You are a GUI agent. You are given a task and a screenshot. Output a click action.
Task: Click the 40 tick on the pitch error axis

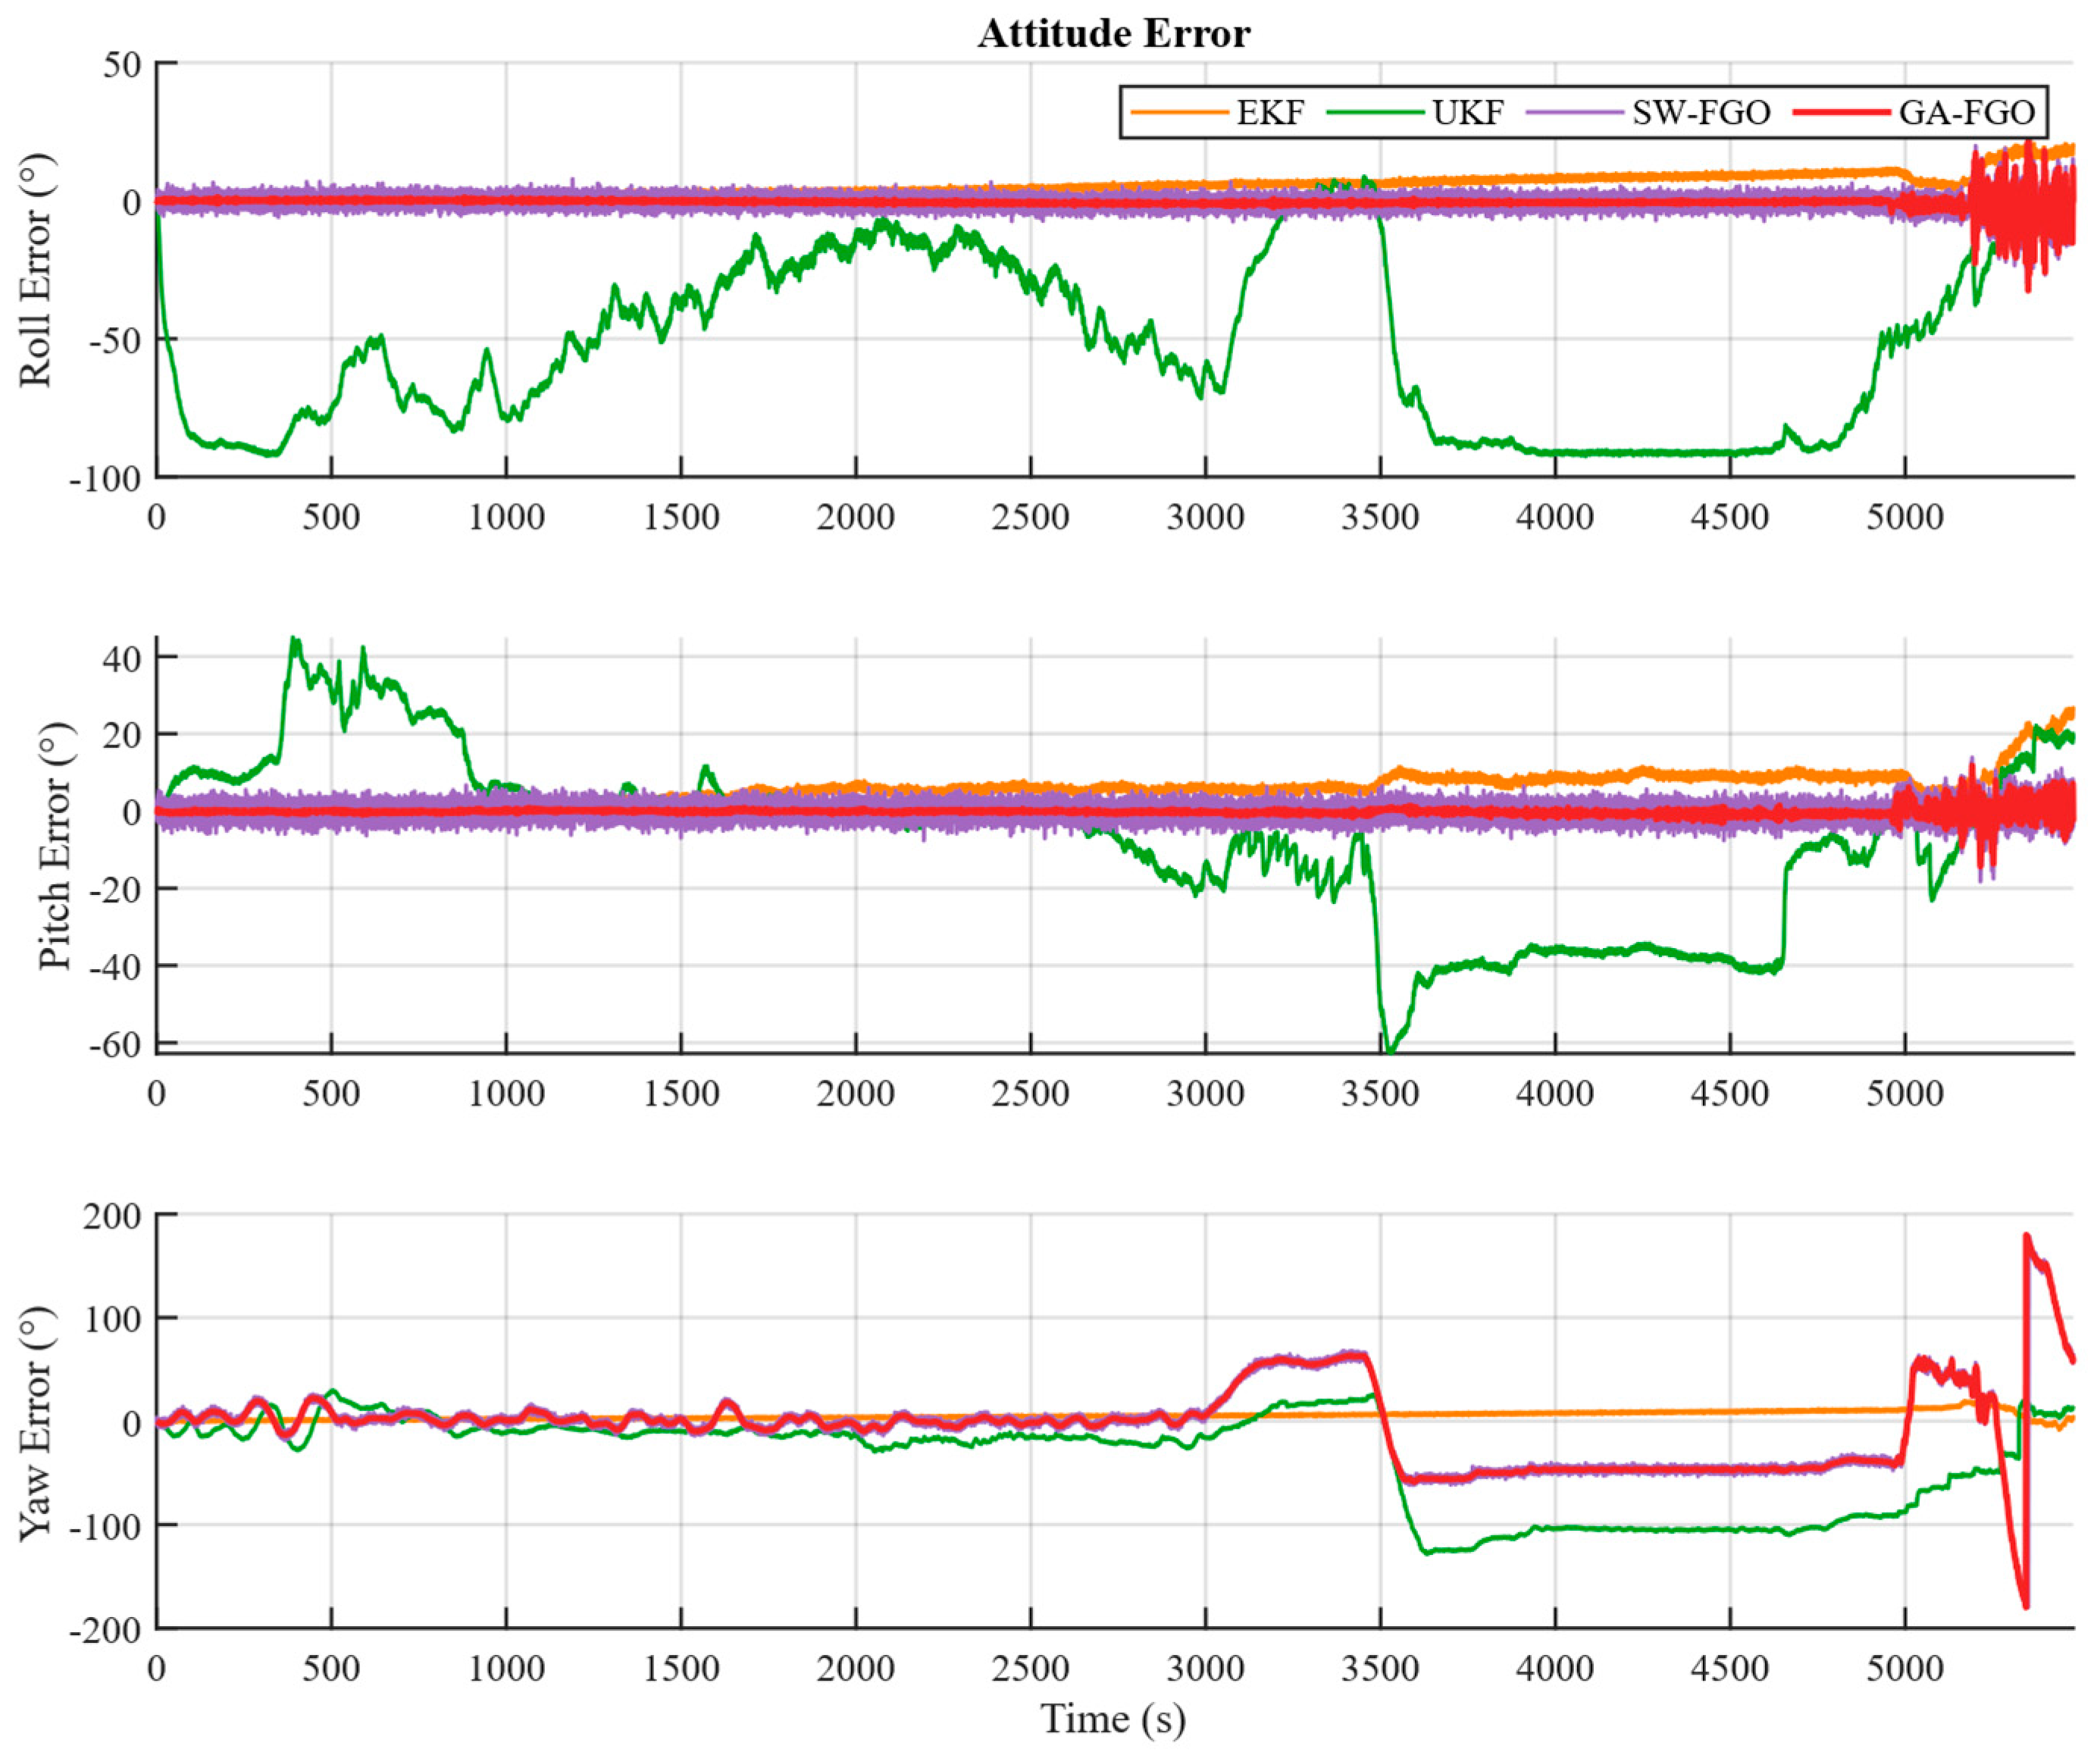point(123,658)
